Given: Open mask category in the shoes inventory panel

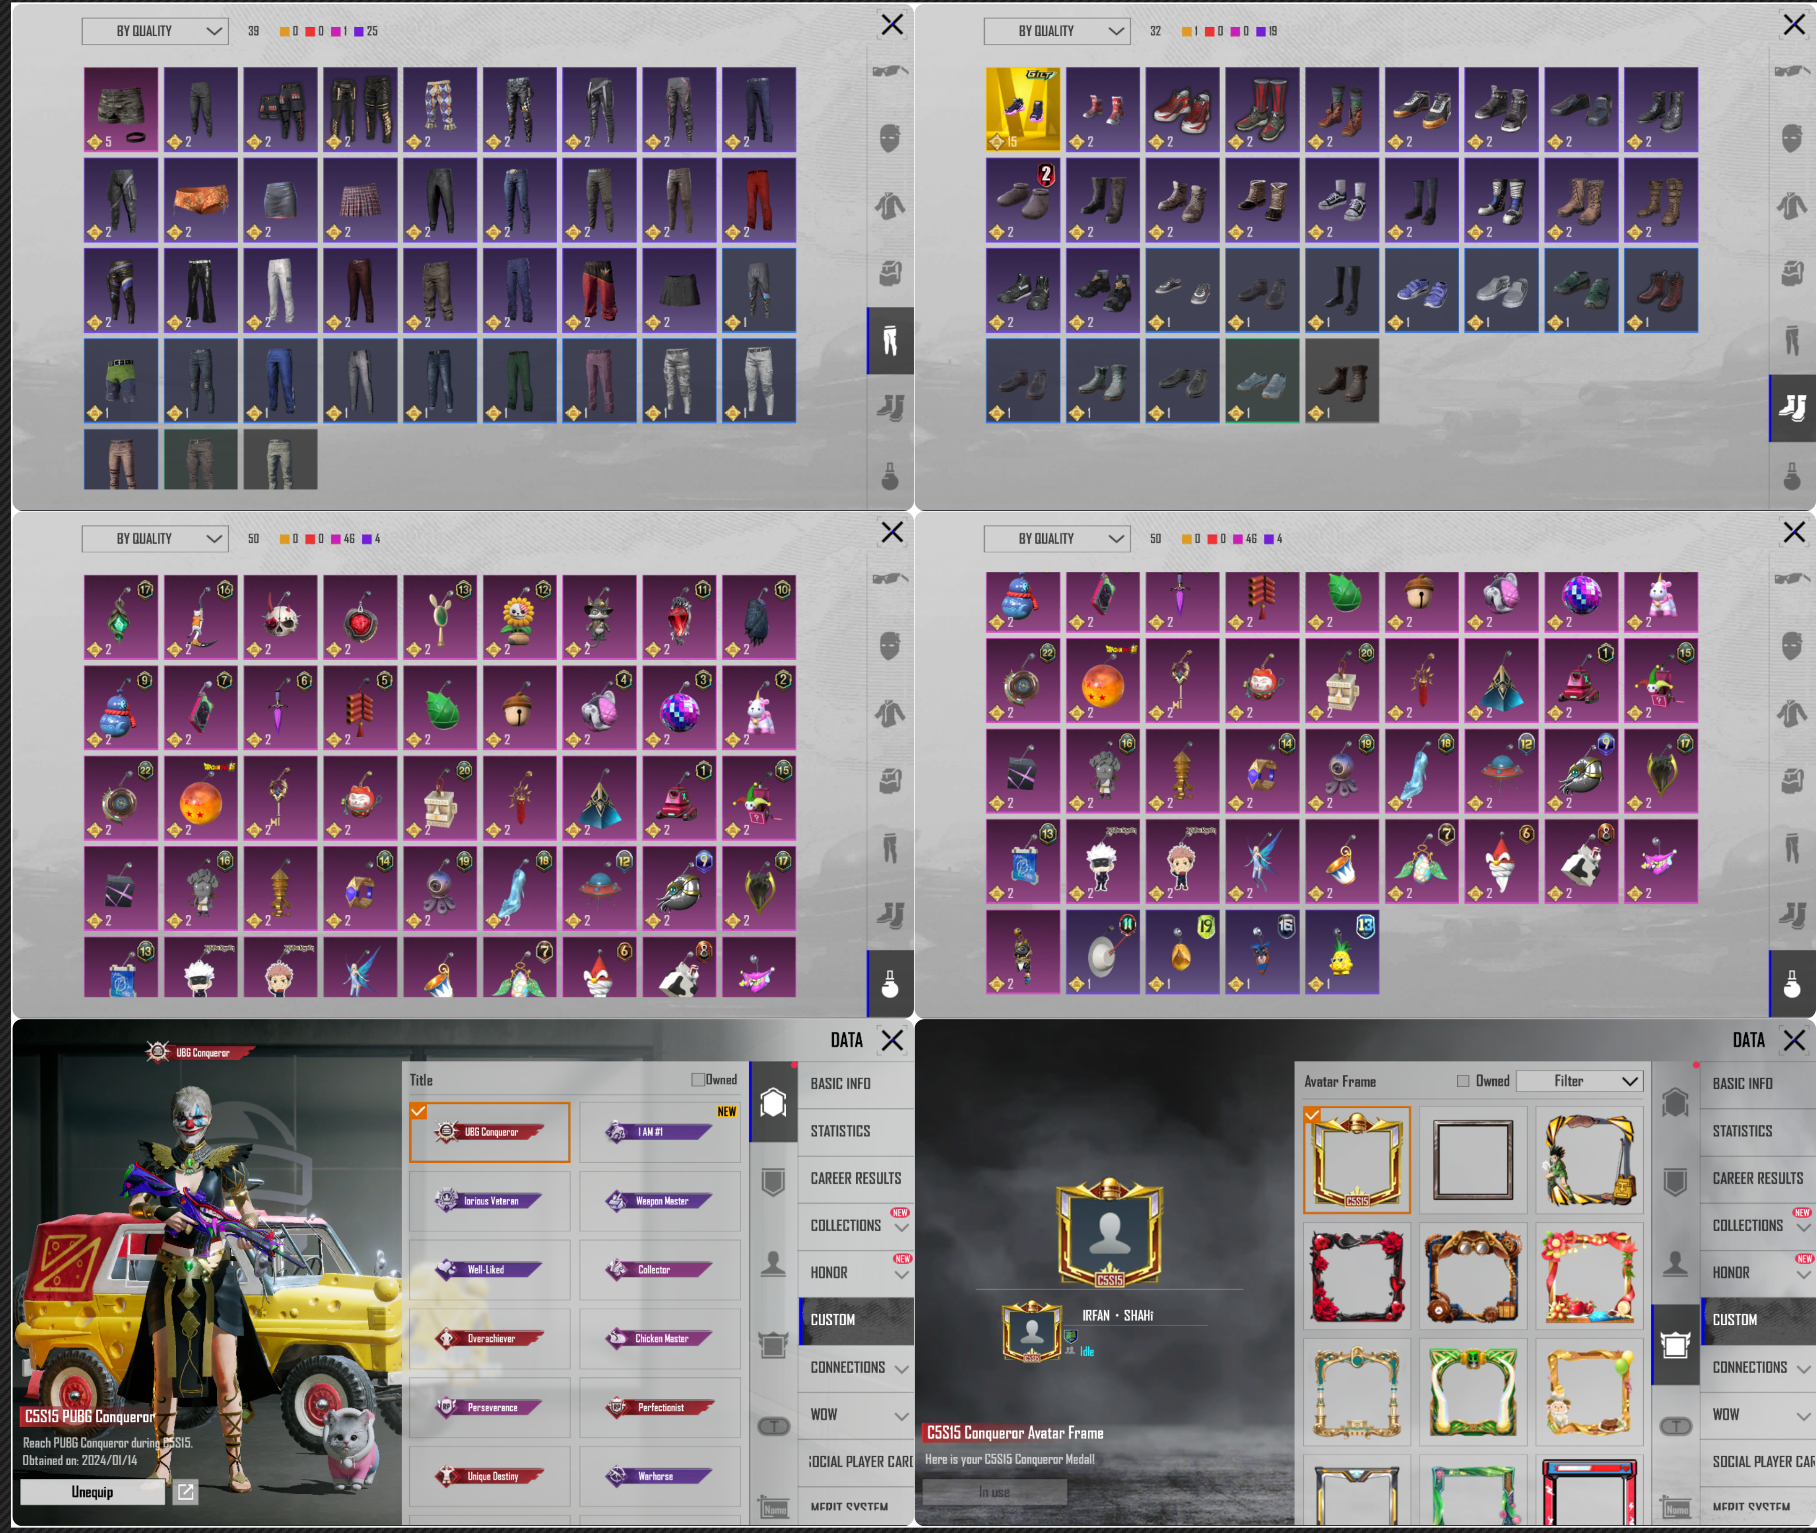Looking at the screenshot, I should (1792, 138).
